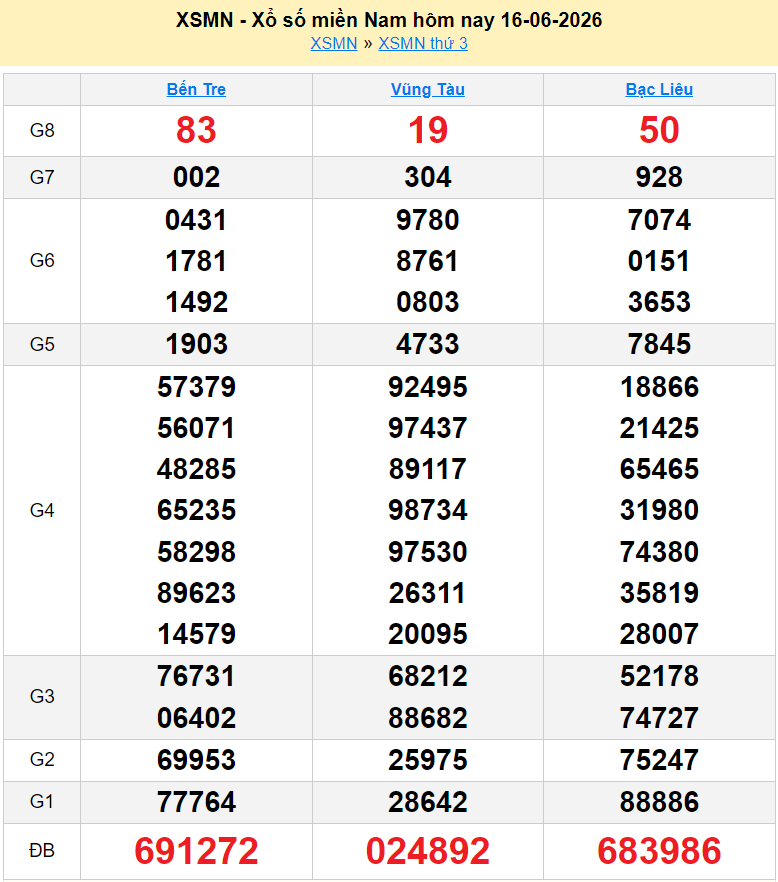Click G6 number 0151
The width and height of the screenshot is (778, 882).
pos(659,261)
